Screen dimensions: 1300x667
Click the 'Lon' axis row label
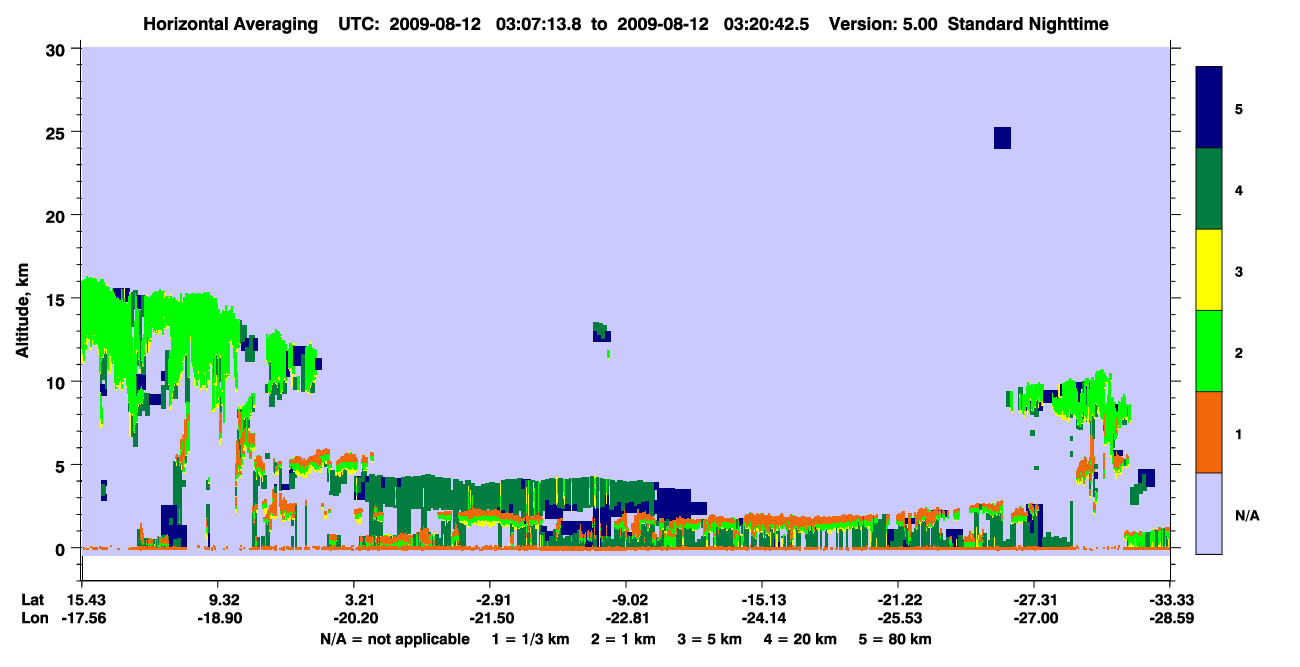click(34, 619)
